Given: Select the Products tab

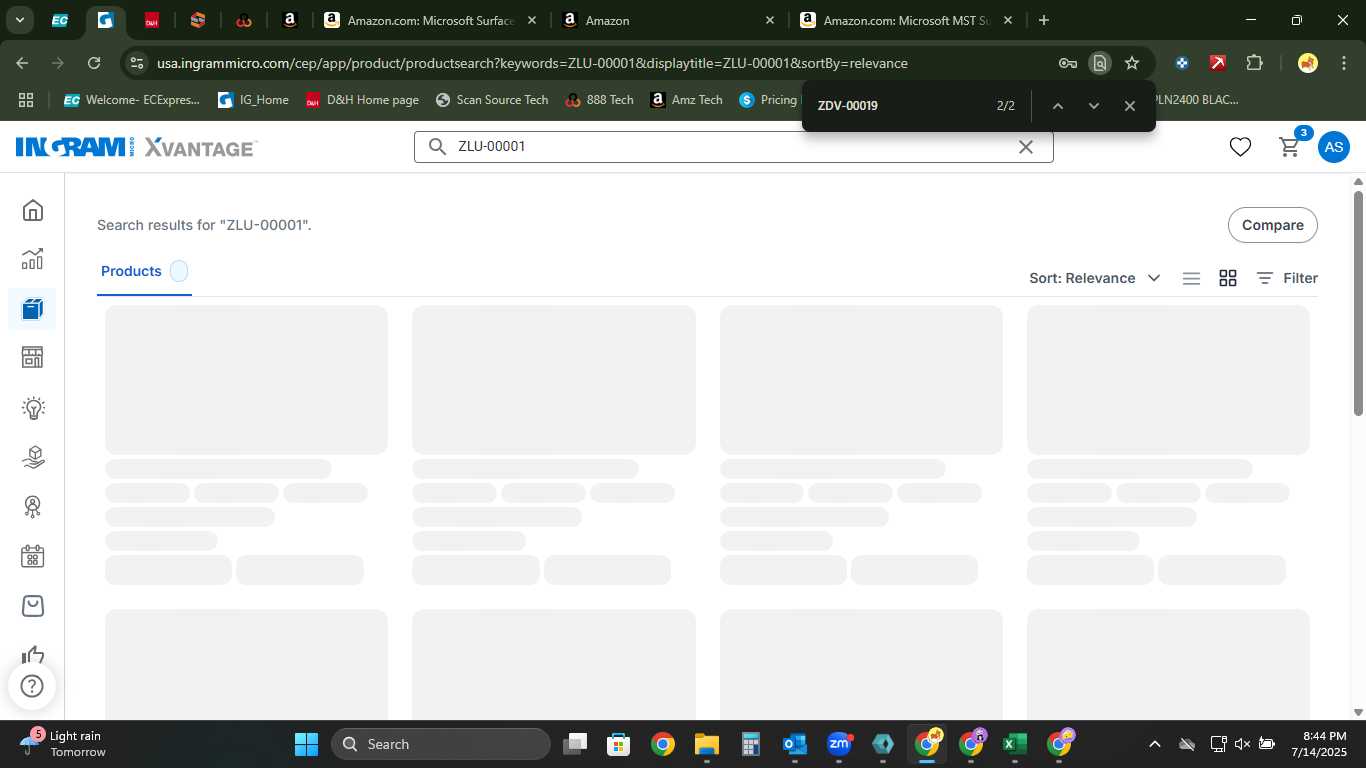Looking at the screenshot, I should [144, 272].
